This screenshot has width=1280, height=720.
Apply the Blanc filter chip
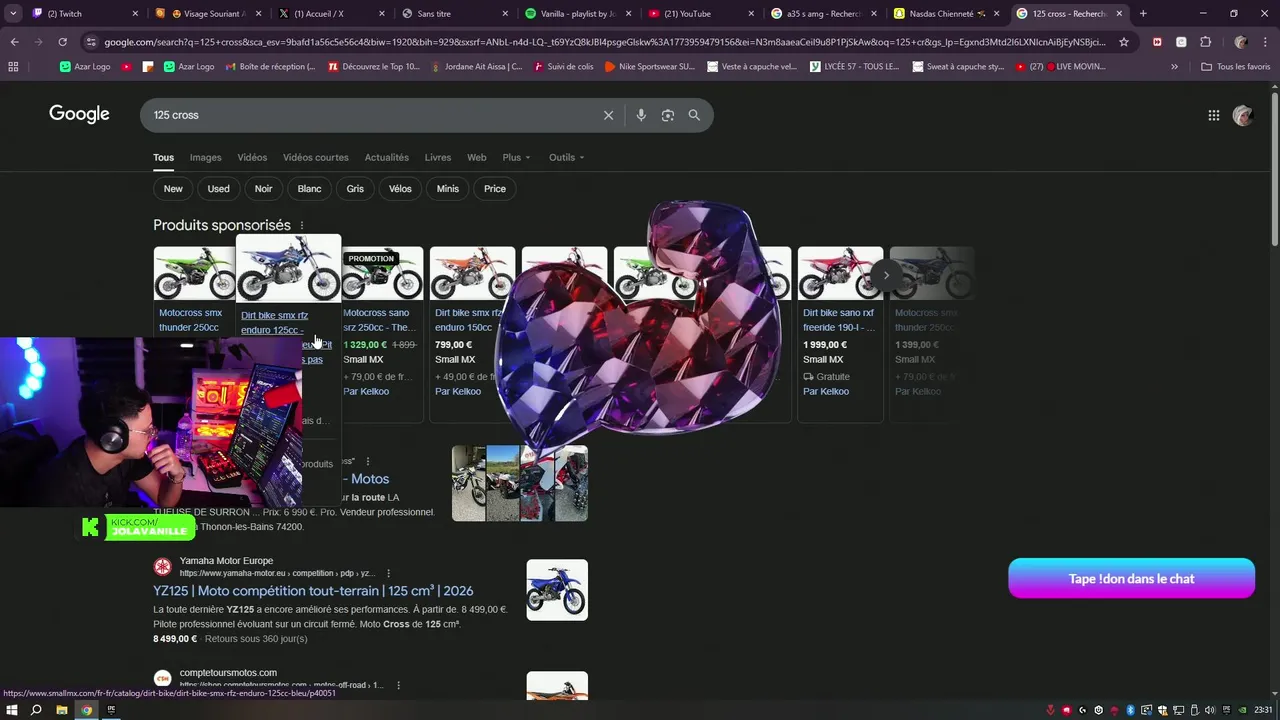pos(310,189)
